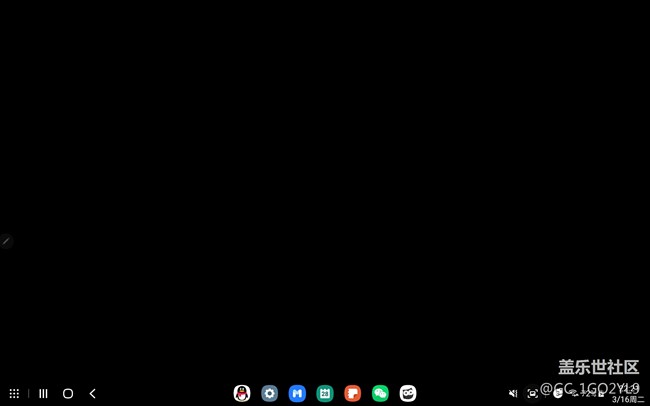This screenshot has width=650, height=406.
Task: Open the 3/16 date panel
Action: [x=628, y=400]
